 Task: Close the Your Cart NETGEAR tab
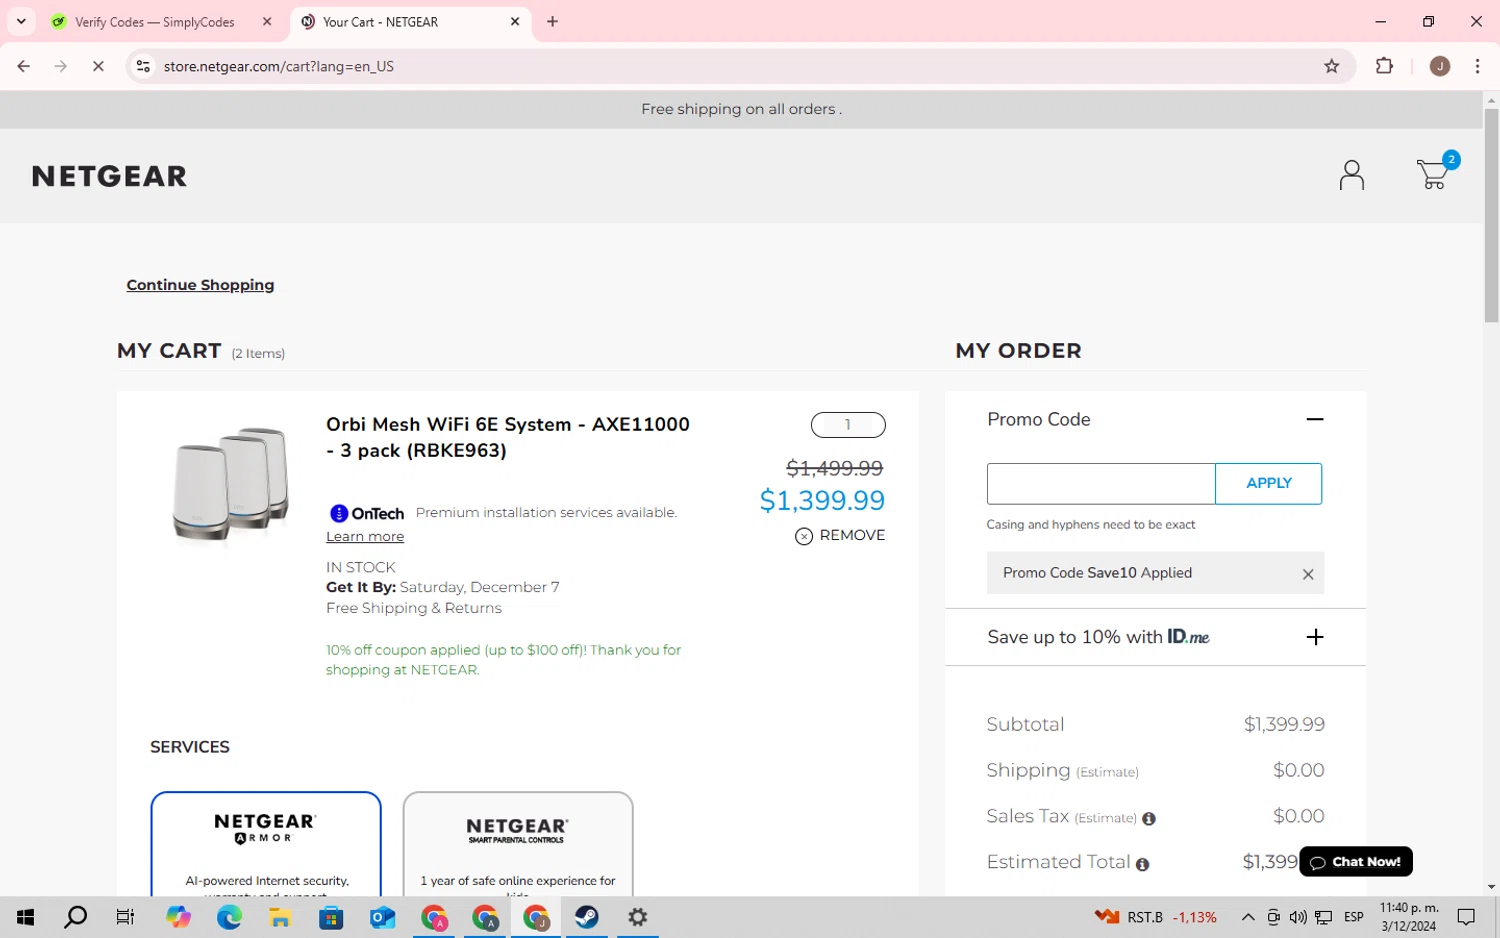[515, 22]
